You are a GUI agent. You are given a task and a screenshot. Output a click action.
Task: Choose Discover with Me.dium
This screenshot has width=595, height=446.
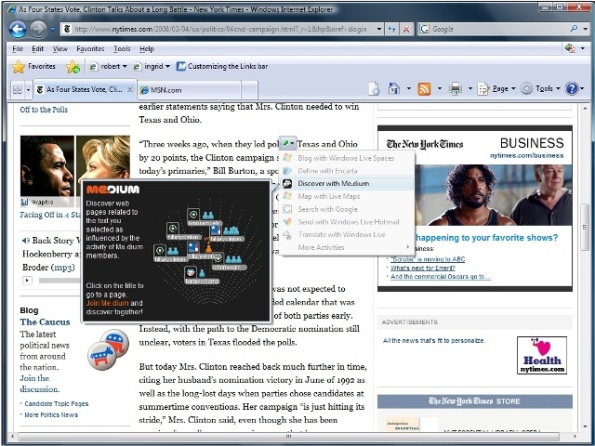point(346,183)
